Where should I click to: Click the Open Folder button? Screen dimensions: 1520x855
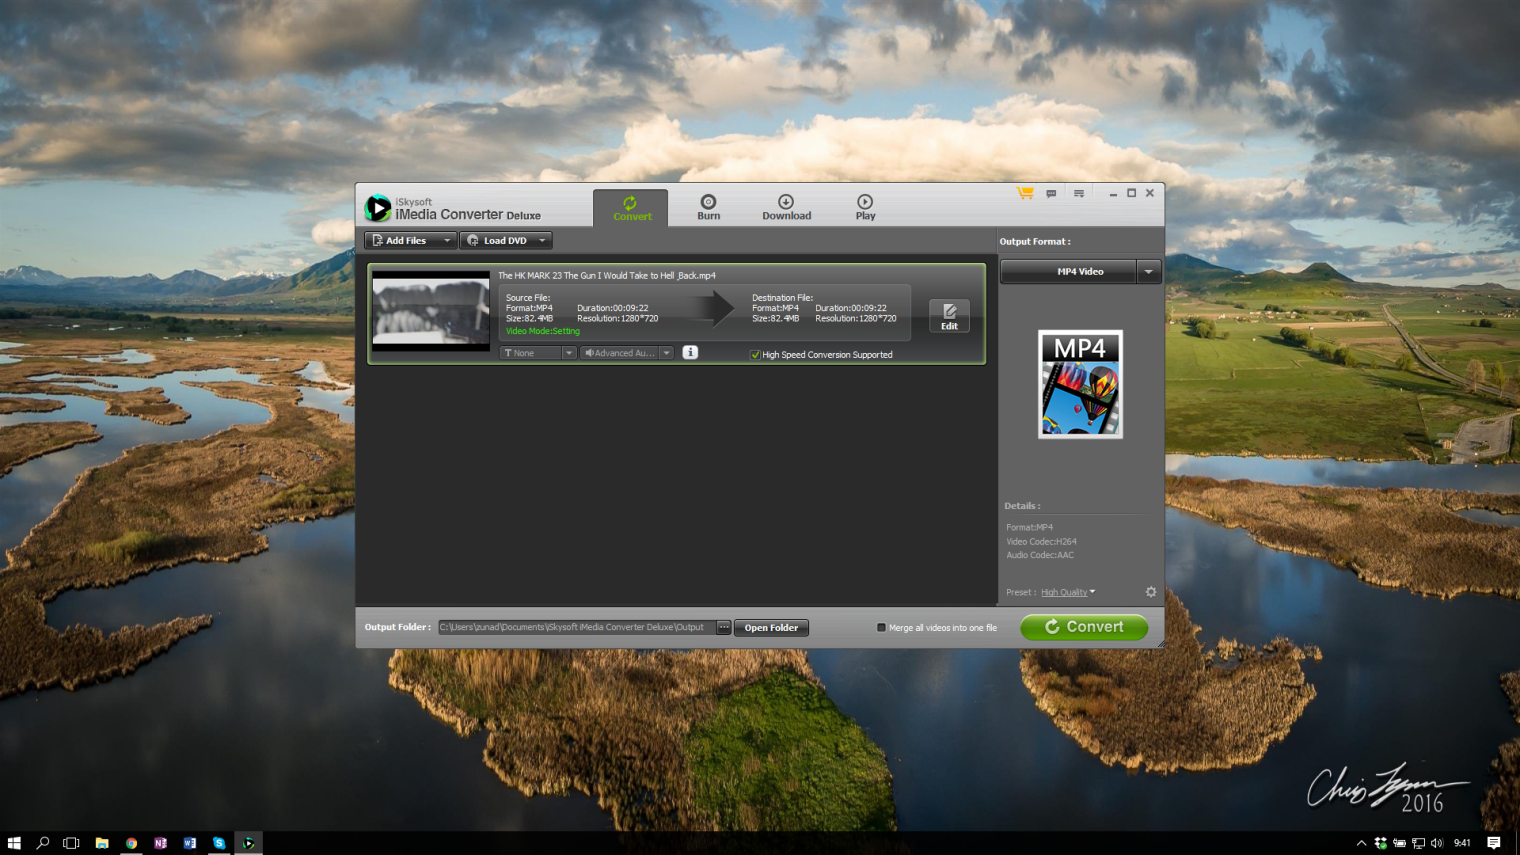(x=771, y=628)
